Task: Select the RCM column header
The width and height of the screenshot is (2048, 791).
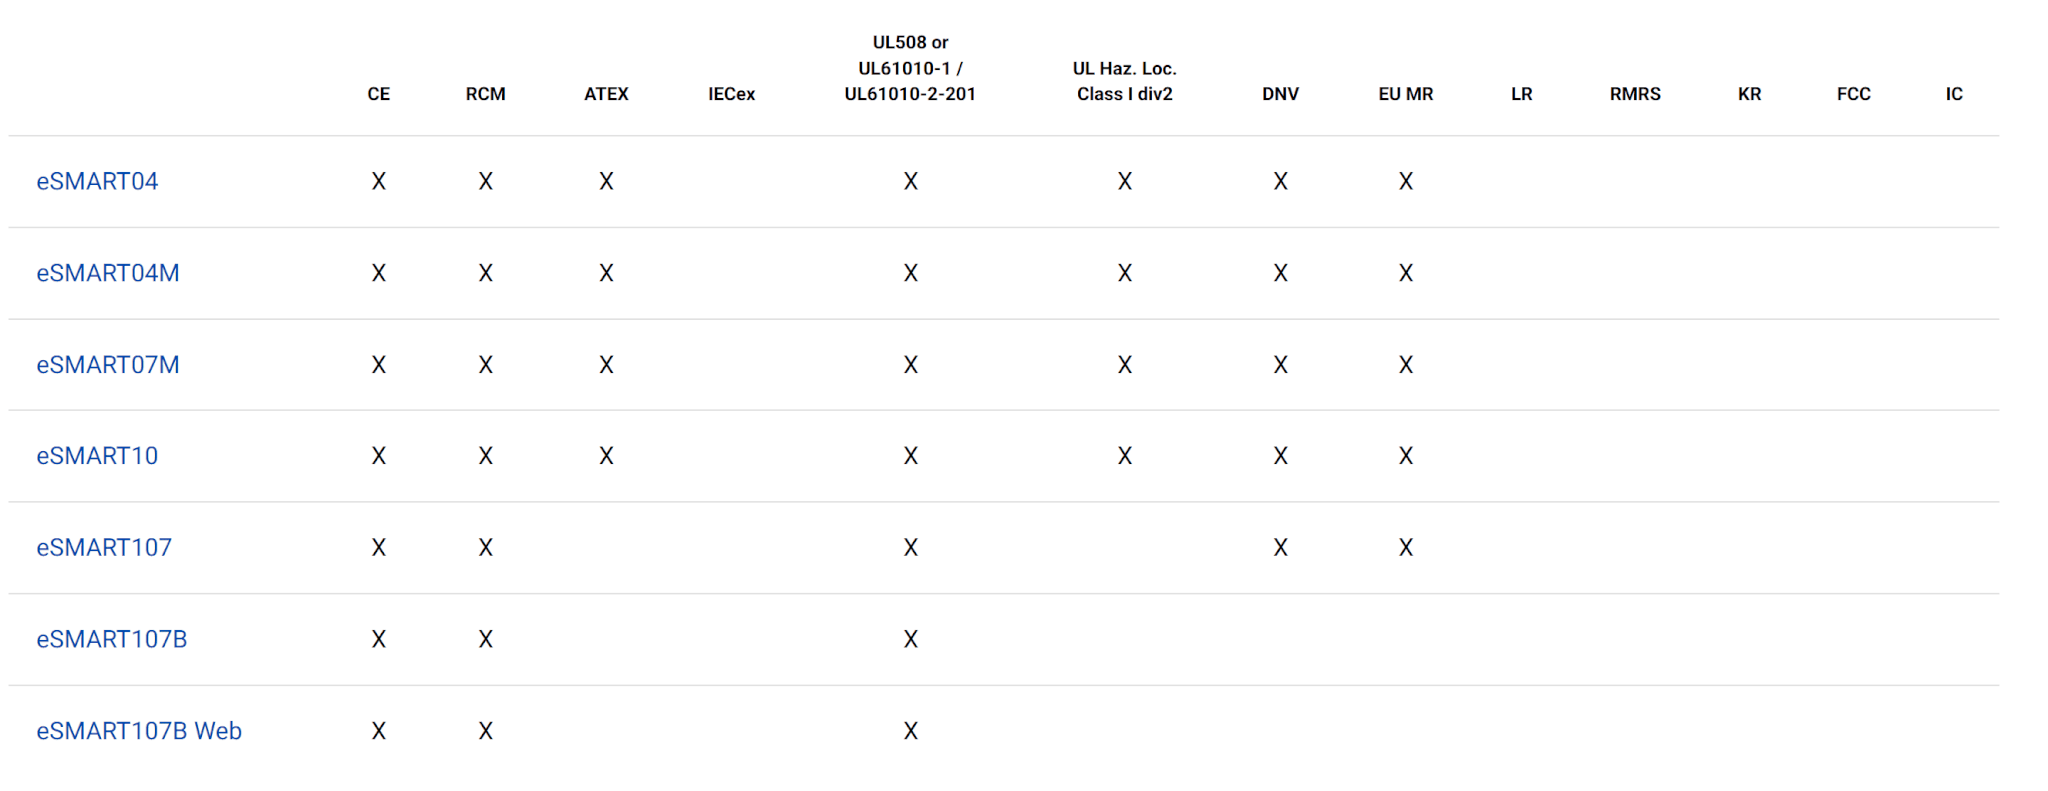Action: click(x=485, y=94)
